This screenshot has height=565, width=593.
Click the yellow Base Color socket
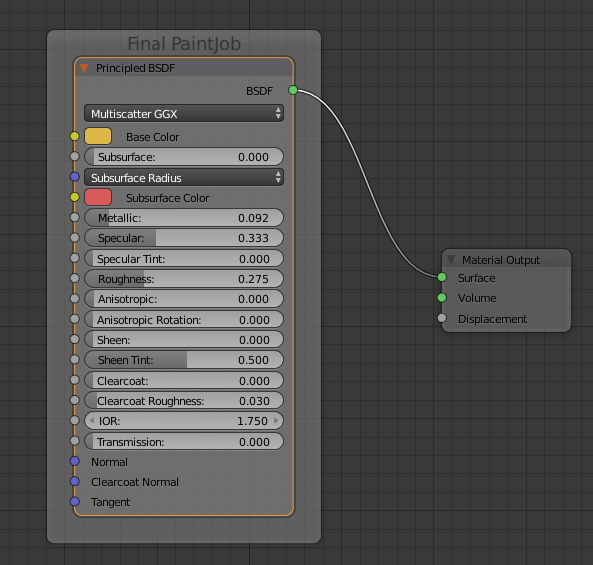click(75, 136)
